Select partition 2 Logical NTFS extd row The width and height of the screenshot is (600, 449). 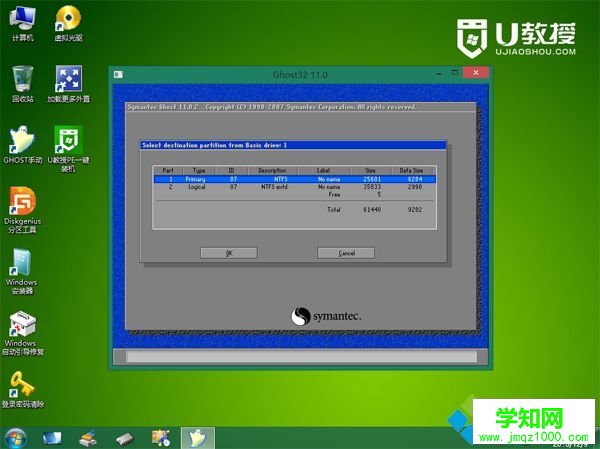[x=295, y=187]
